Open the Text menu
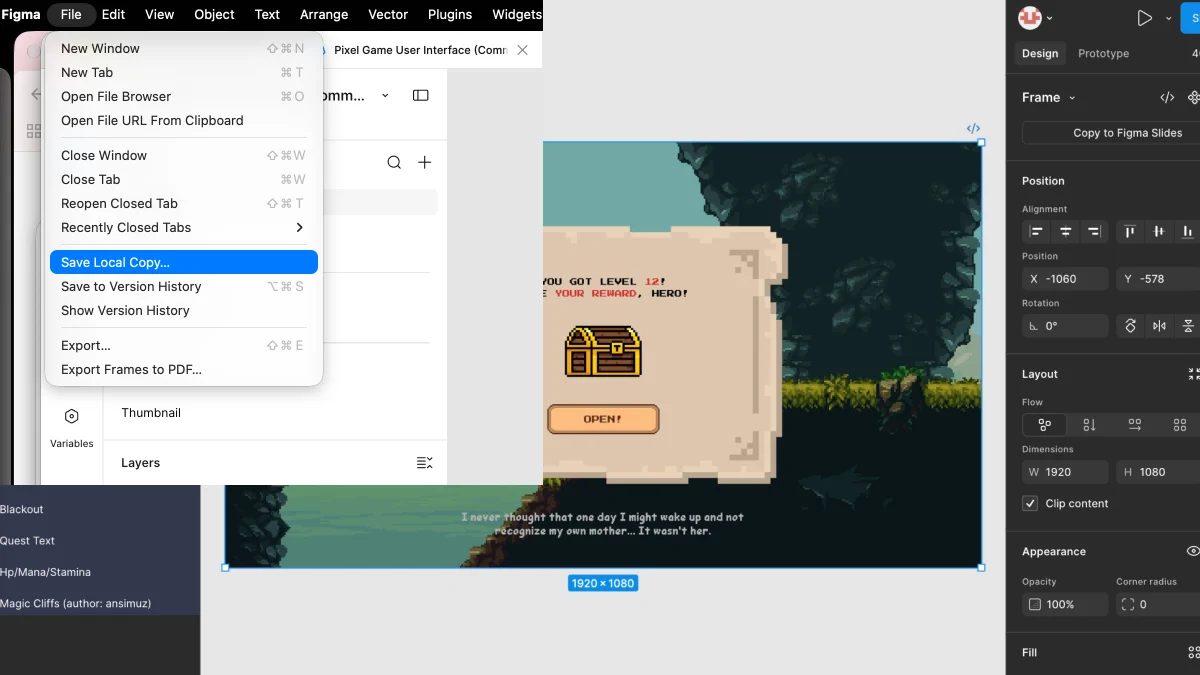Screen dimensions: 1200x675 coord(267,14)
